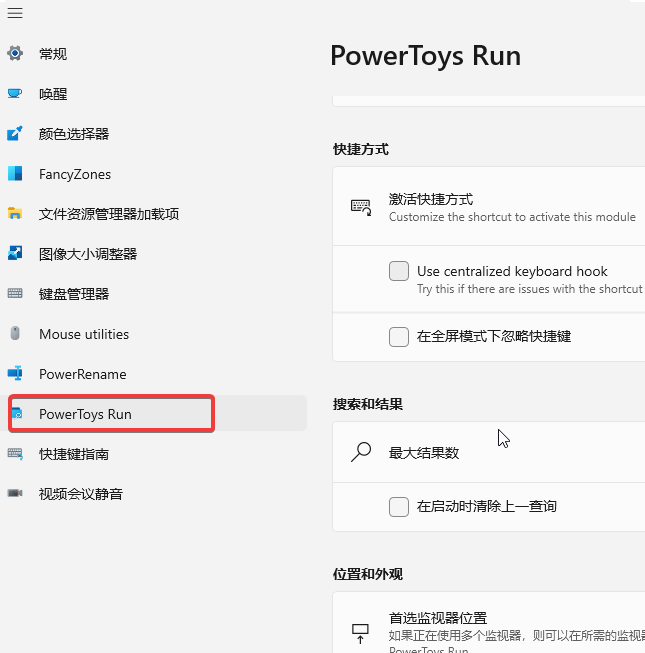Open 文件资源管理器加载项 in the sidebar
The image size is (645, 653).
click(x=153, y=213)
